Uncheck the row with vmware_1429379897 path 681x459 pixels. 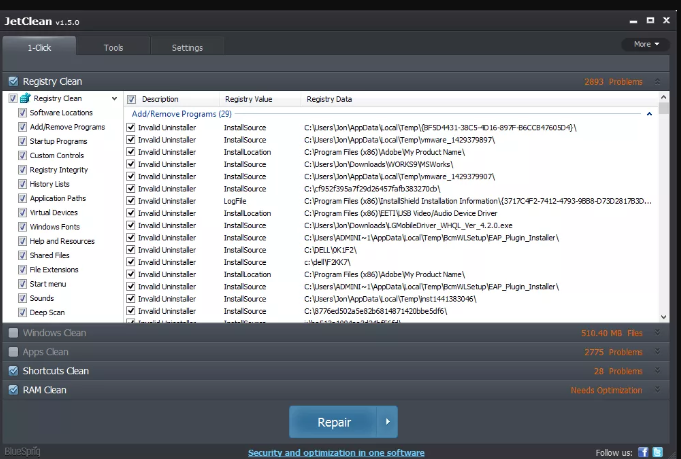click(x=131, y=140)
